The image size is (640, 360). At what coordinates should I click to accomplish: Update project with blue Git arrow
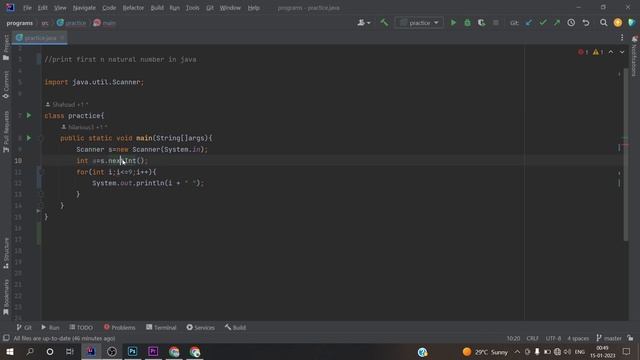[529, 23]
